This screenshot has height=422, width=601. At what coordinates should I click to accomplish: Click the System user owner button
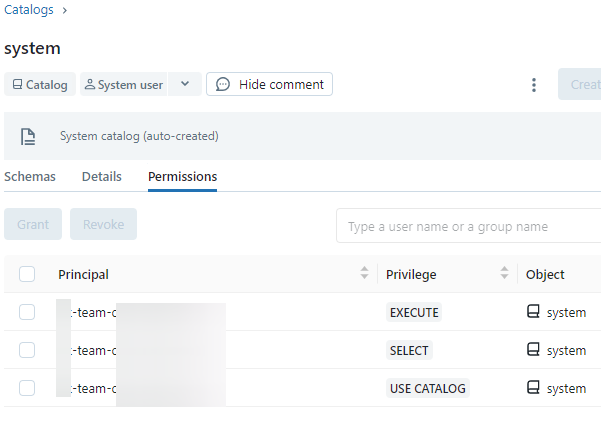pos(123,85)
